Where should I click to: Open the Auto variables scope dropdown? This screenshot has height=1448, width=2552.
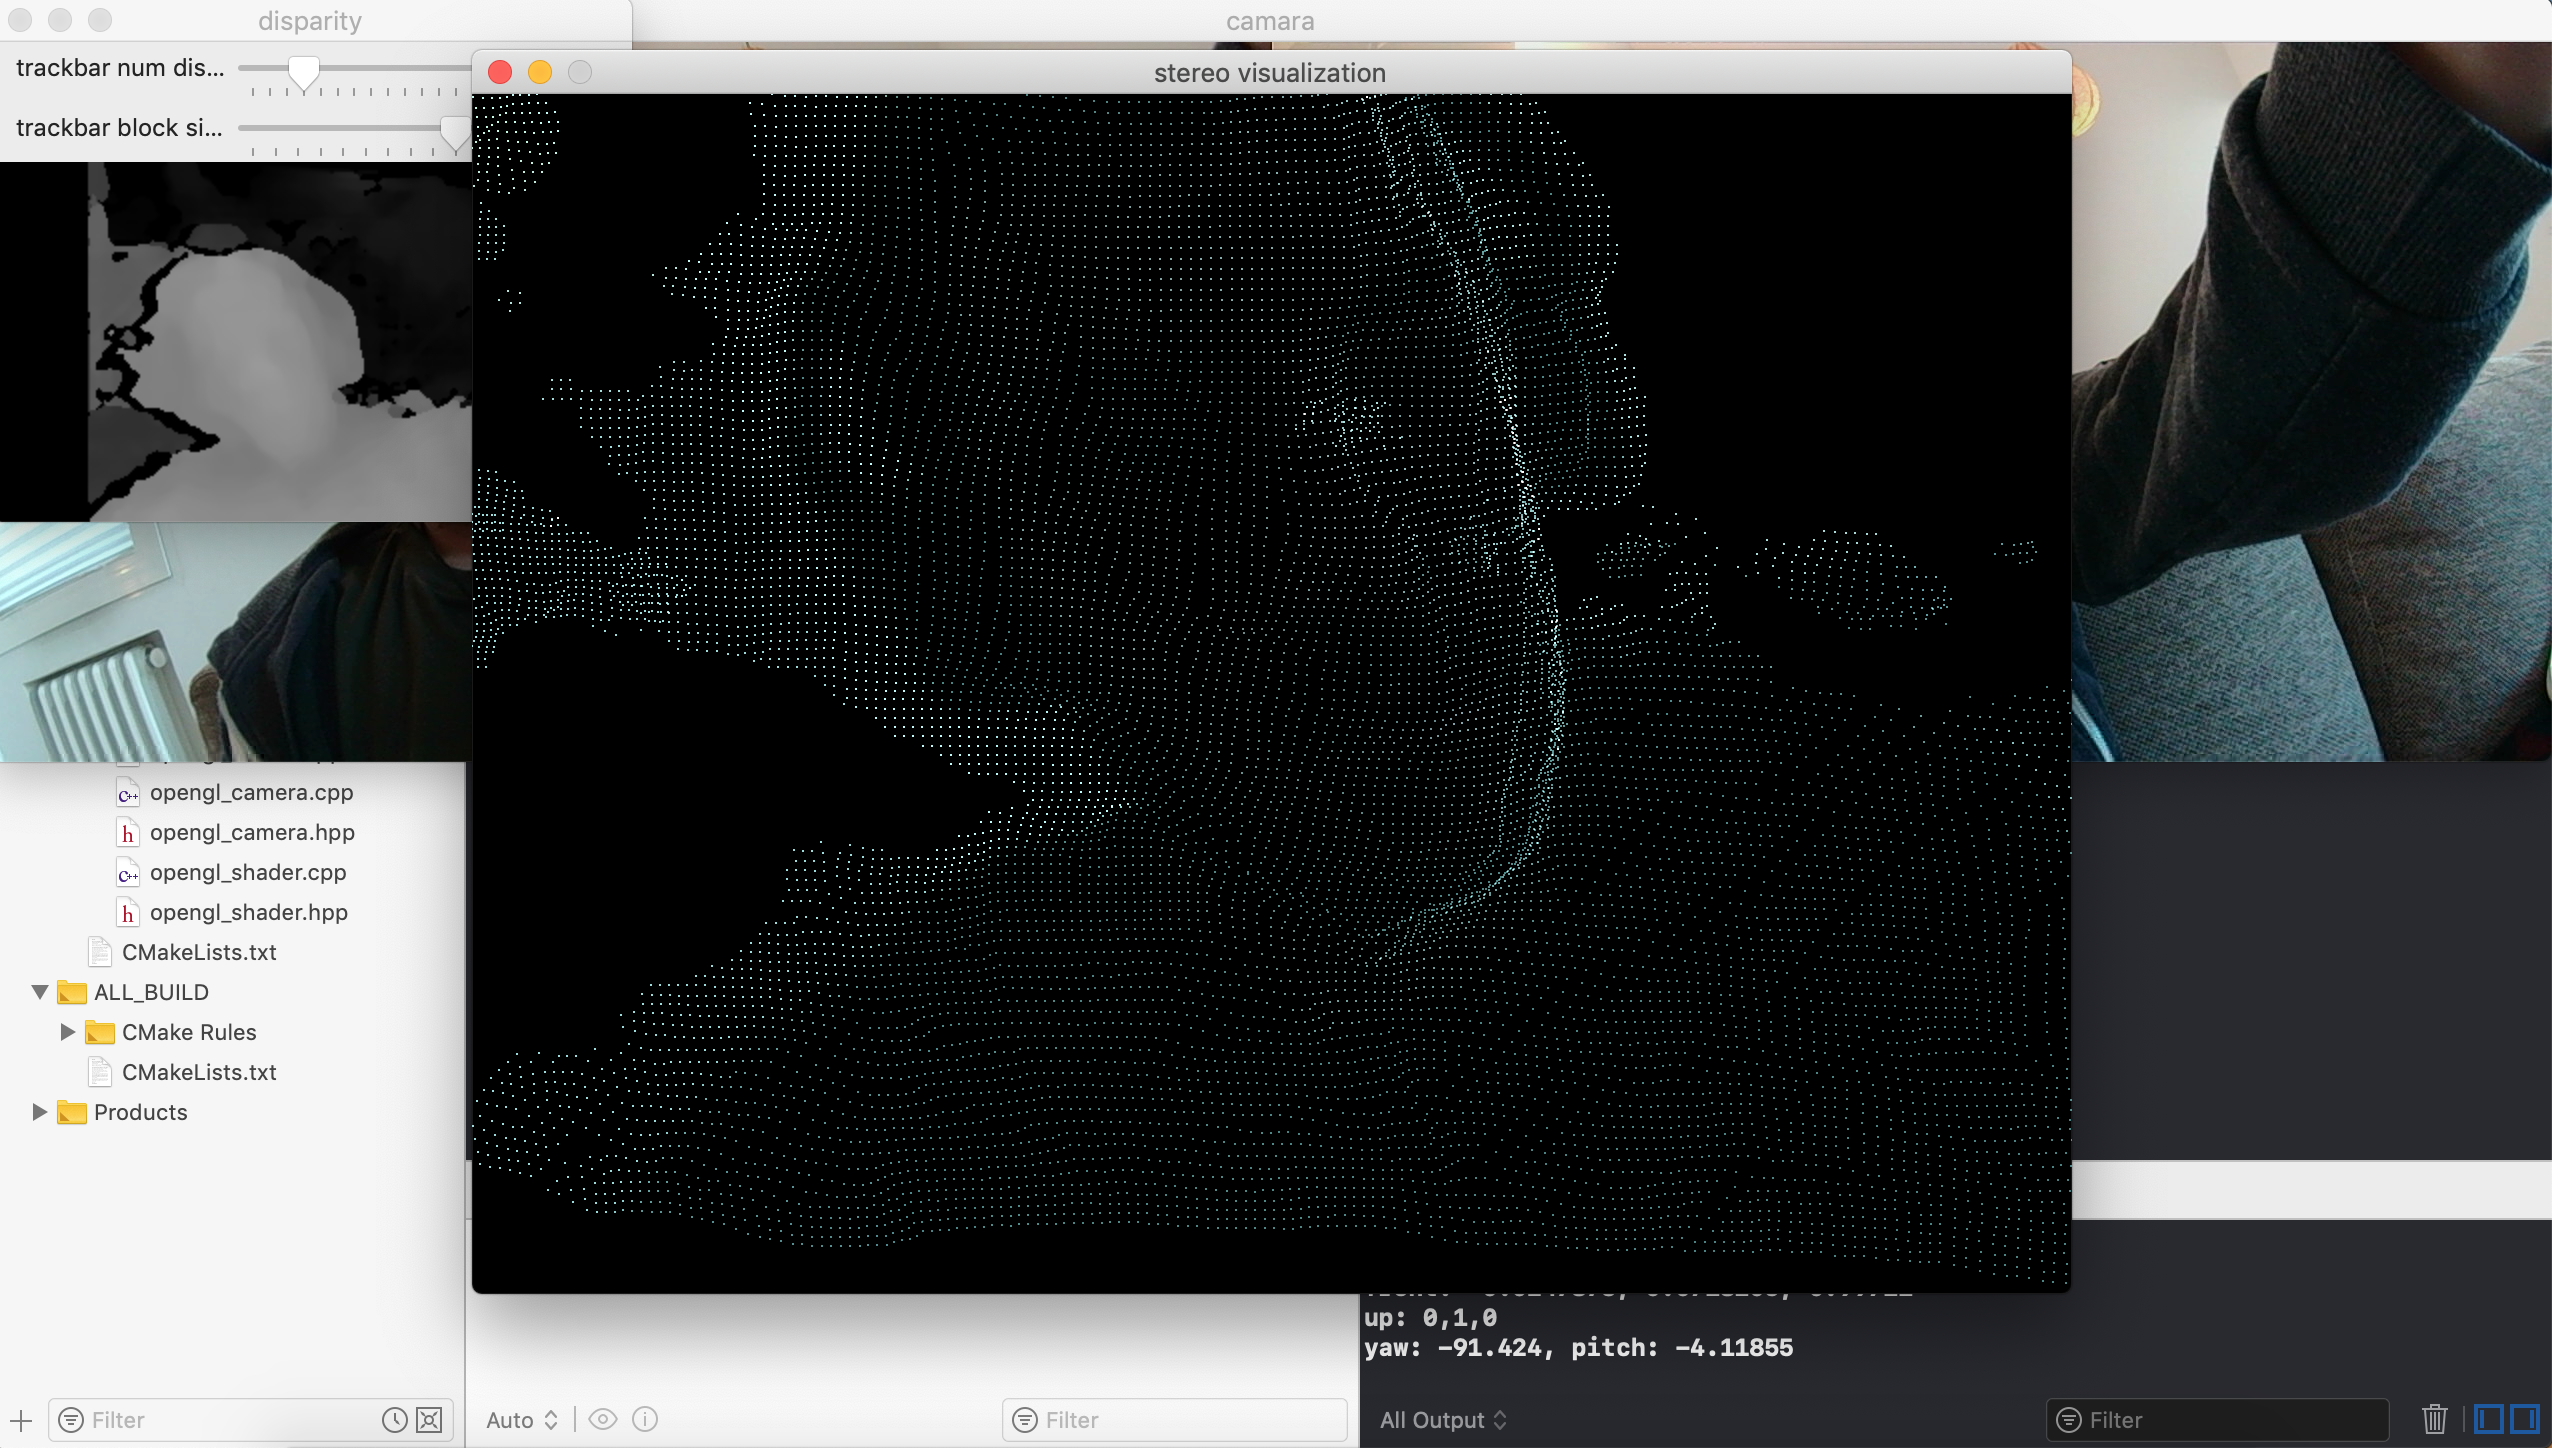pos(521,1420)
